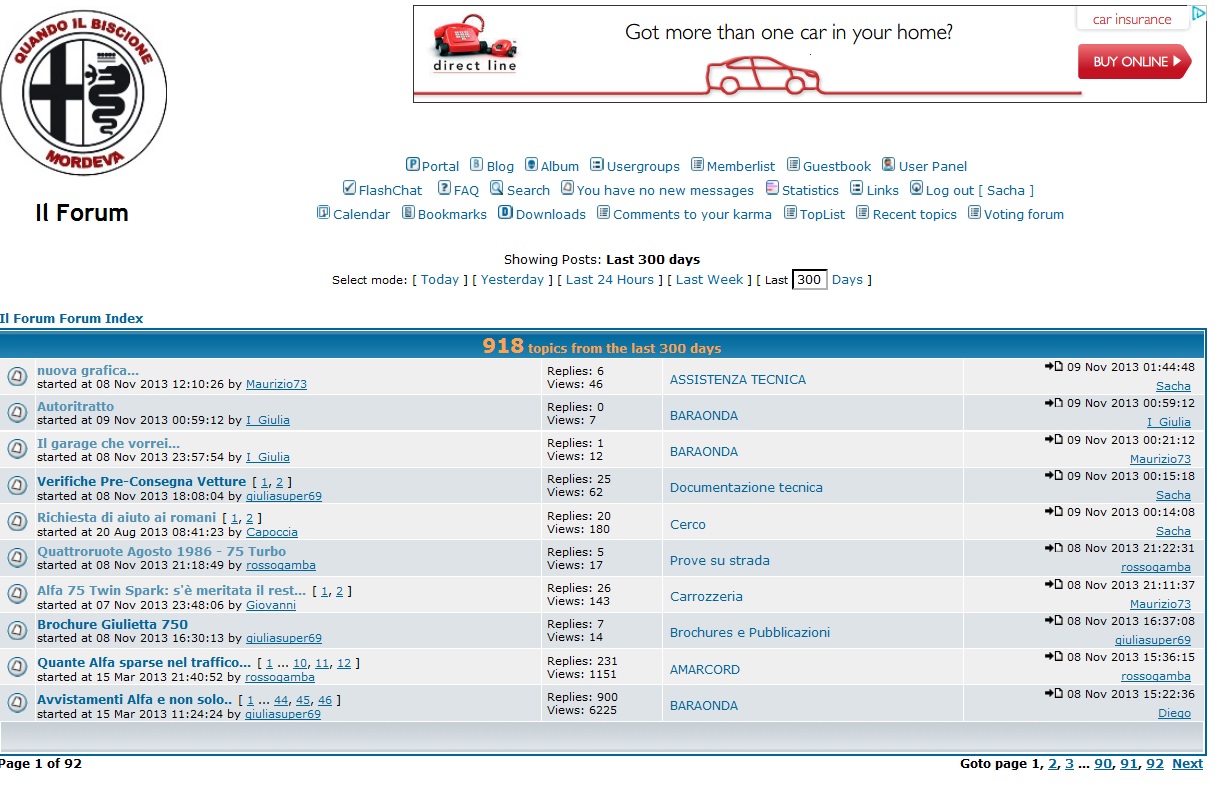1215x799 pixels.
Task: Click the new messages icon
Action: [x=567, y=188]
